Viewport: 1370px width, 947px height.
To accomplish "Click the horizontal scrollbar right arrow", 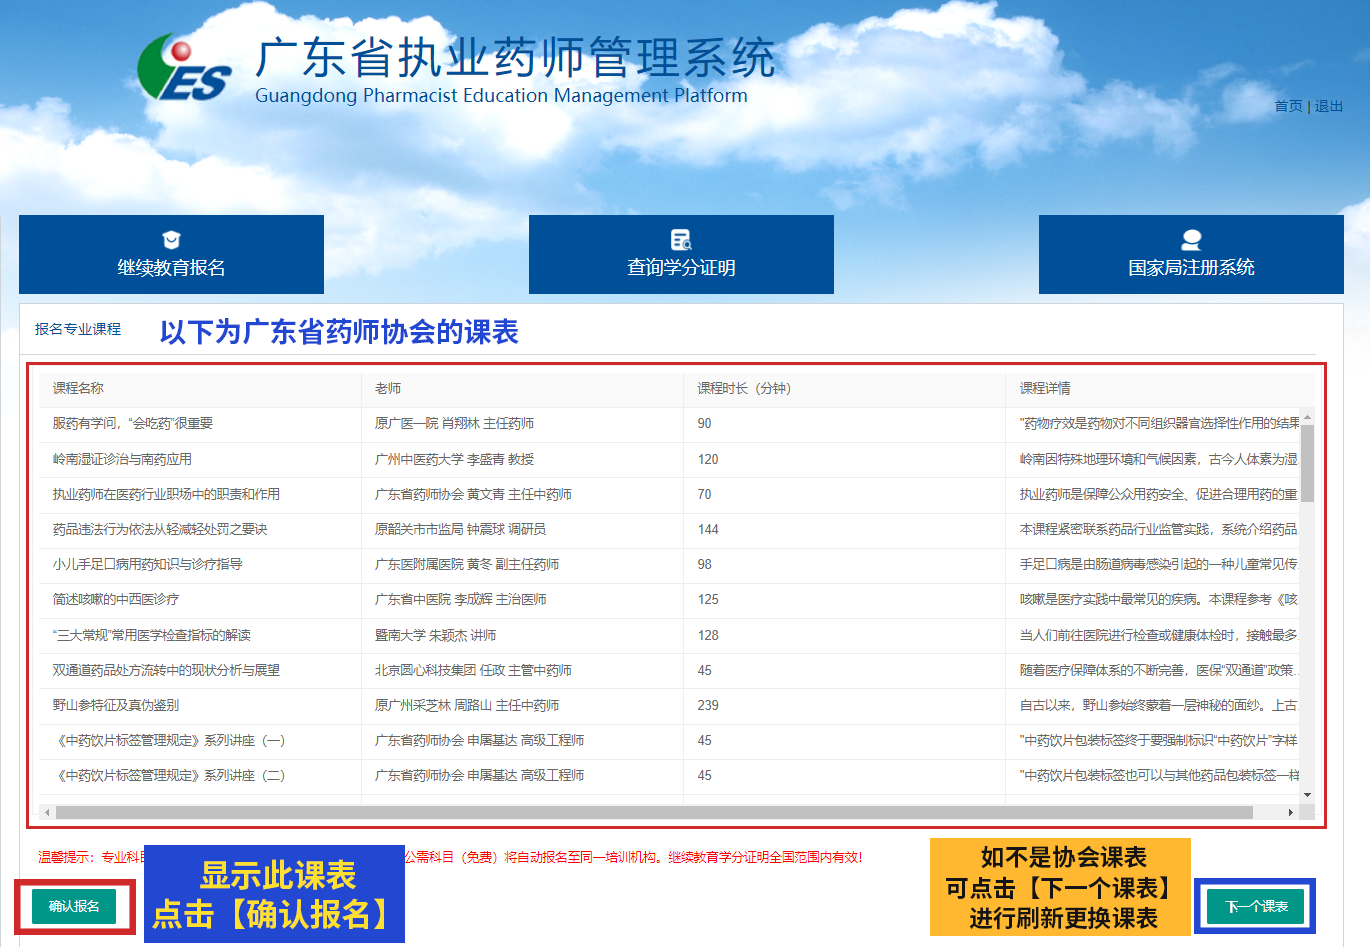I will (1290, 812).
